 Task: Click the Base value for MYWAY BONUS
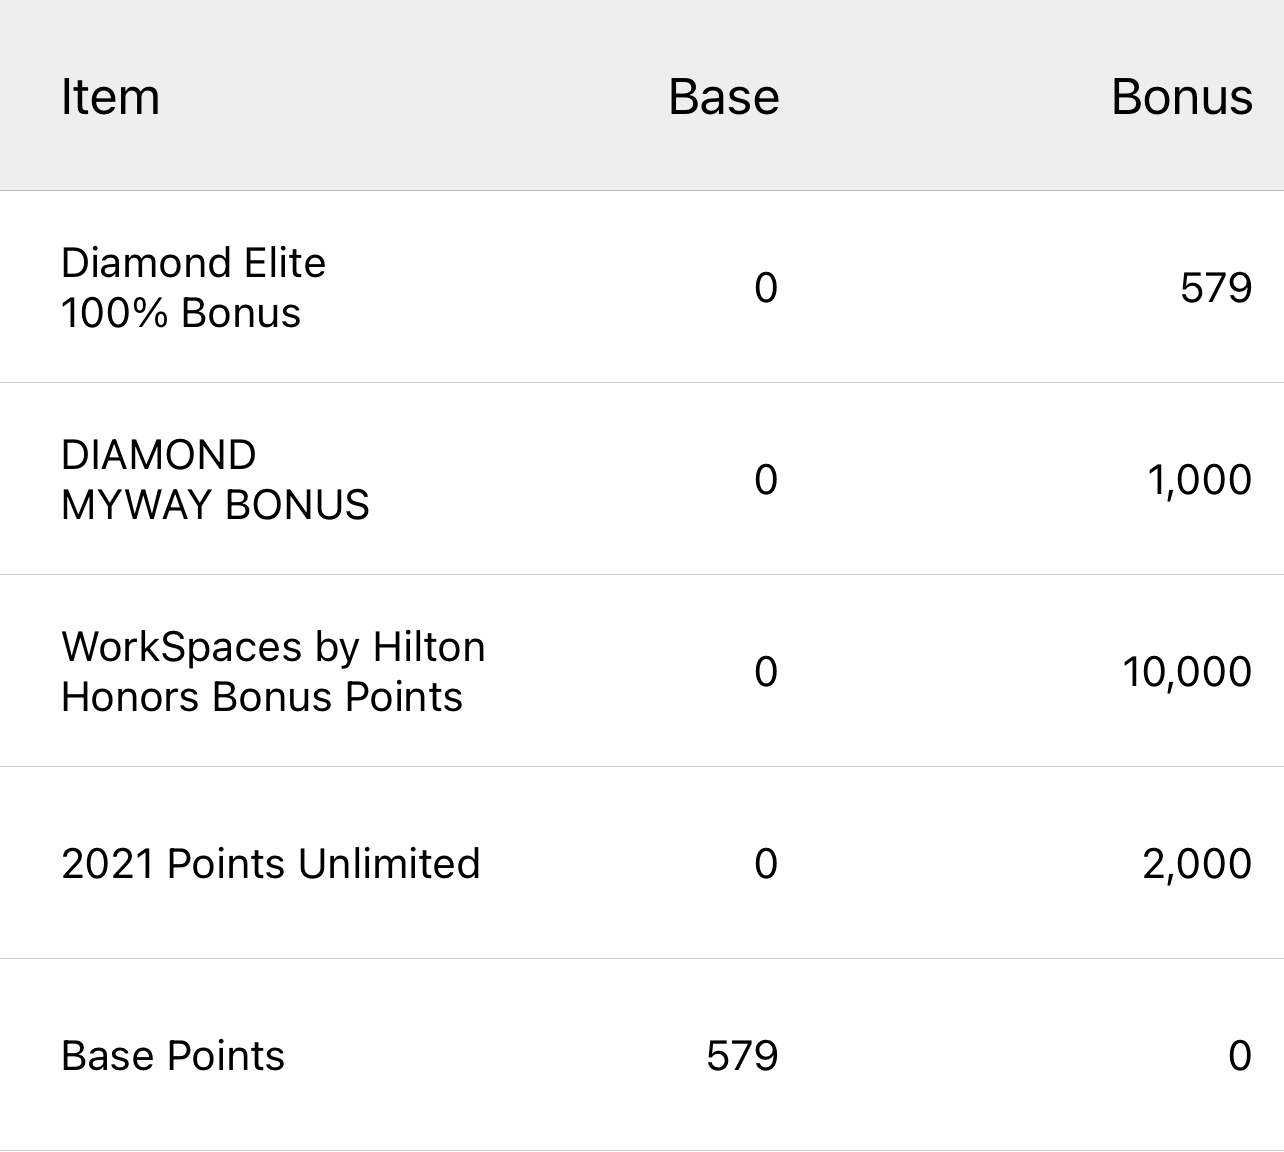click(765, 480)
